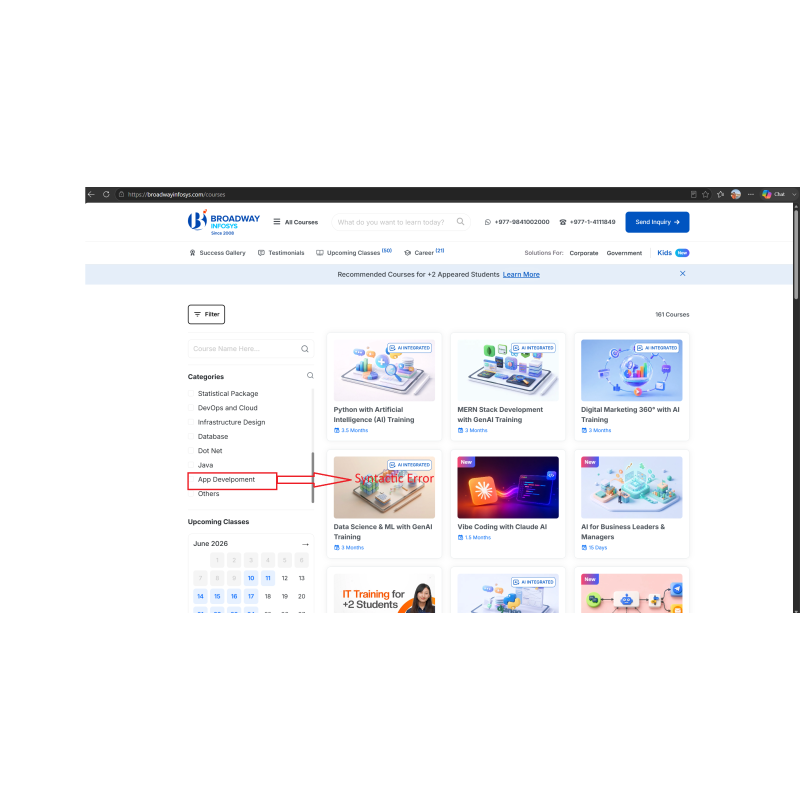Check the Others category
Viewport: 800px width, 800px height.
pos(191,493)
